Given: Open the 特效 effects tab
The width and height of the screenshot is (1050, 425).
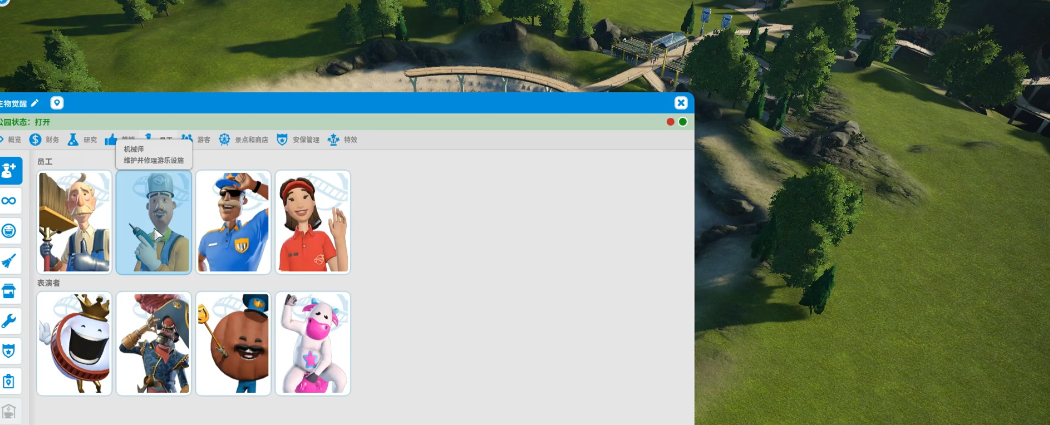Looking at the screenshot, I should coord(343,139).
